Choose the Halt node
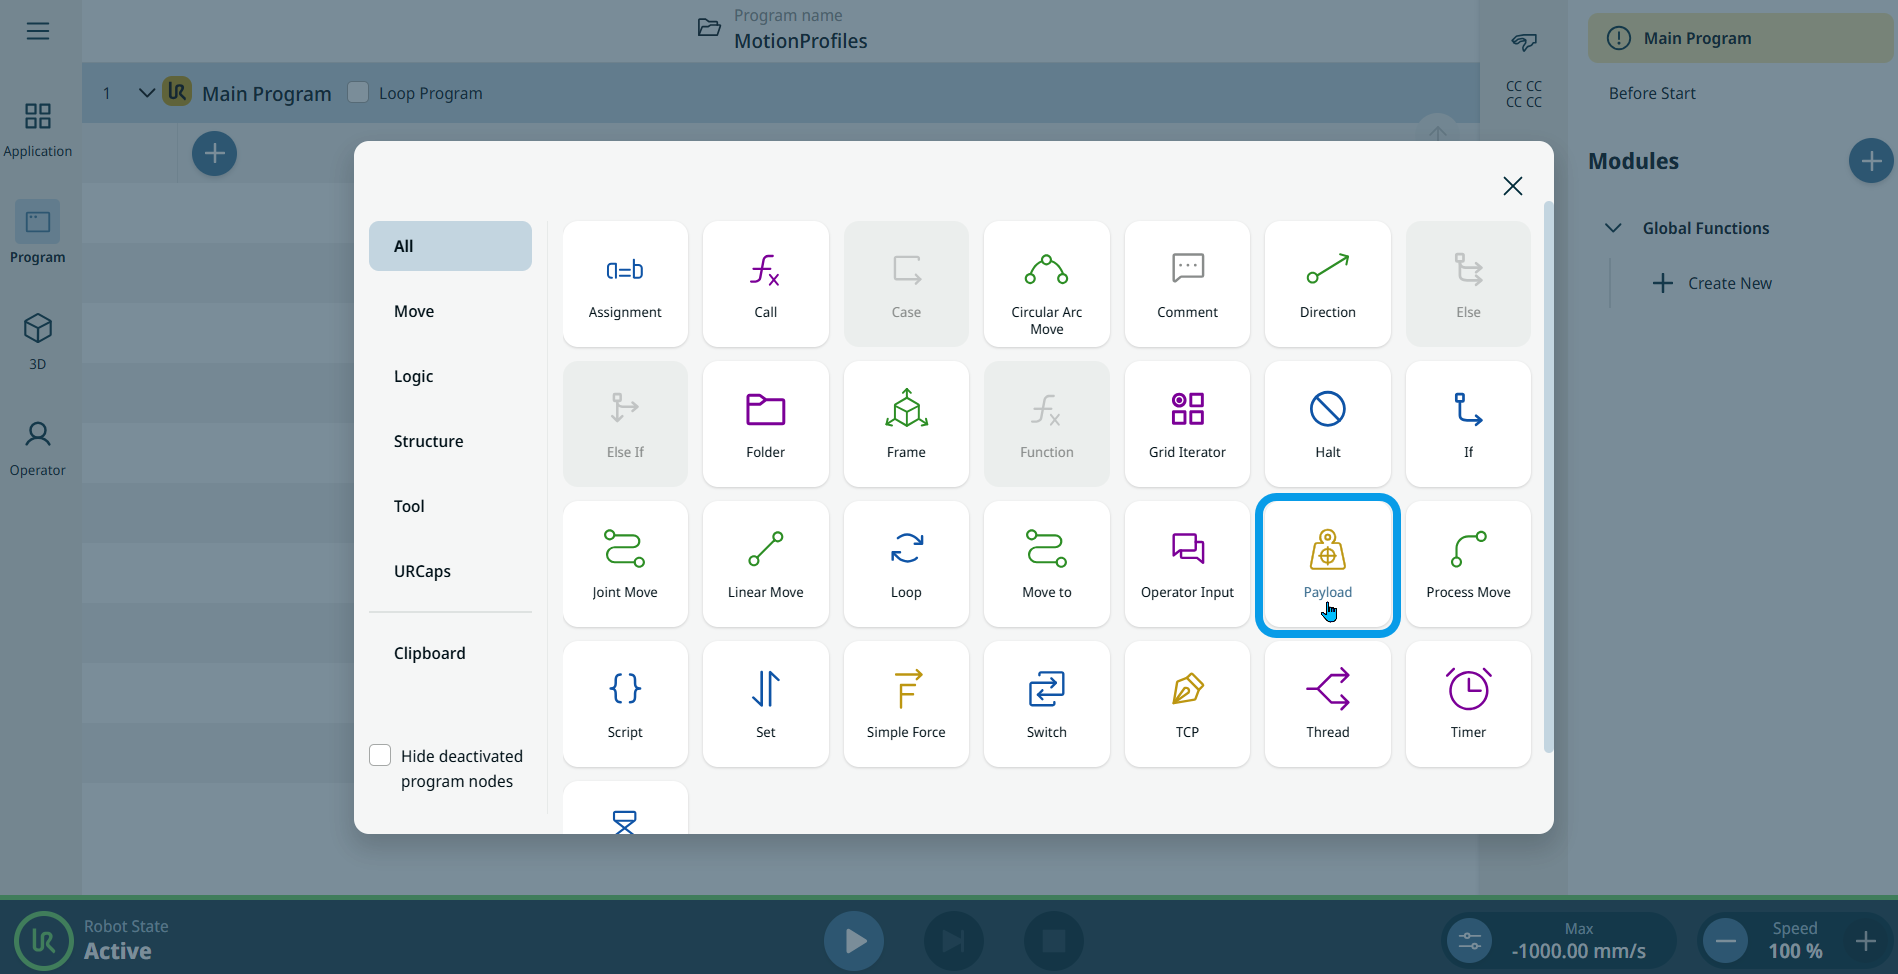 (1327, 424)
